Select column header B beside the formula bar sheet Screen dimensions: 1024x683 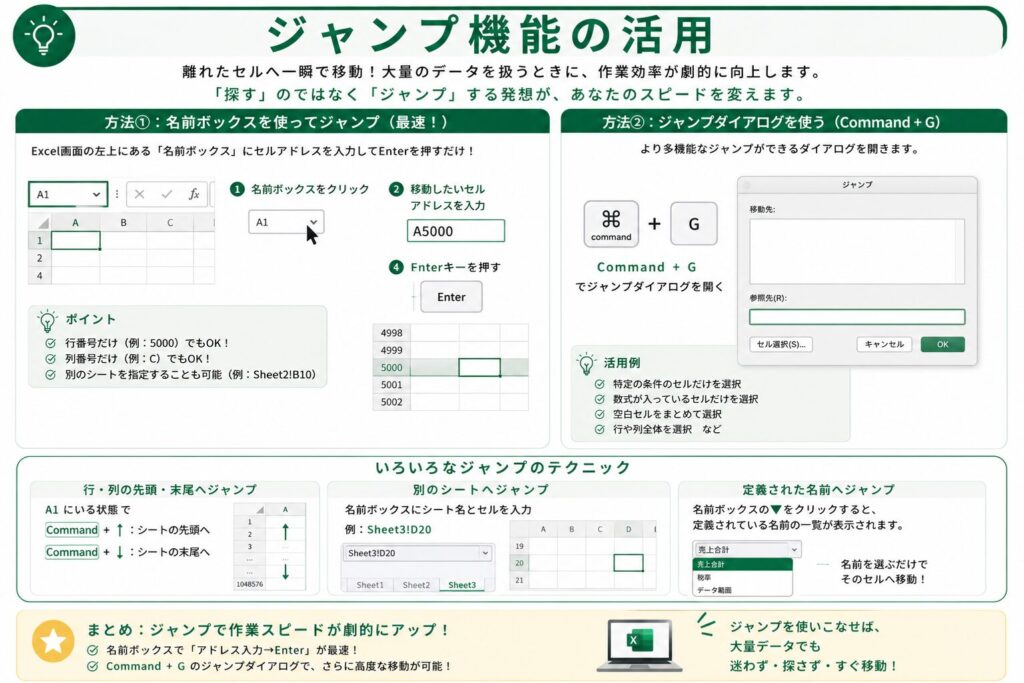tap(123, 223)
